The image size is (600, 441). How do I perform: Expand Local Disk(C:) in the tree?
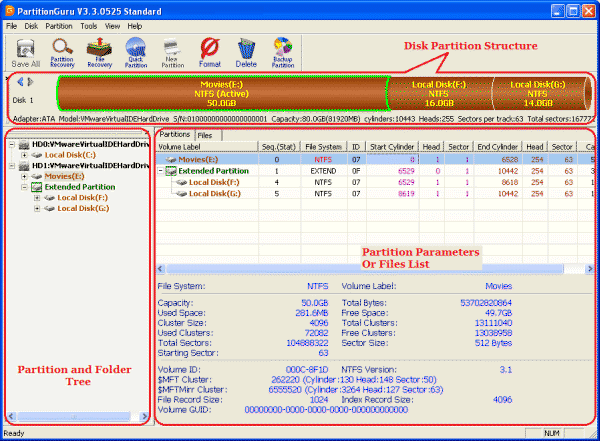[24, 155]
